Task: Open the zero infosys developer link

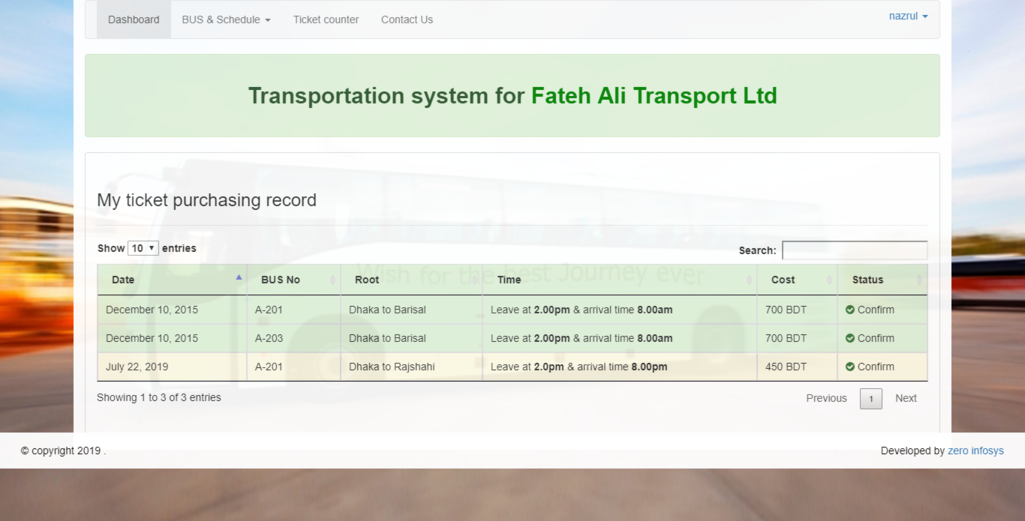Action: (975, 451)
